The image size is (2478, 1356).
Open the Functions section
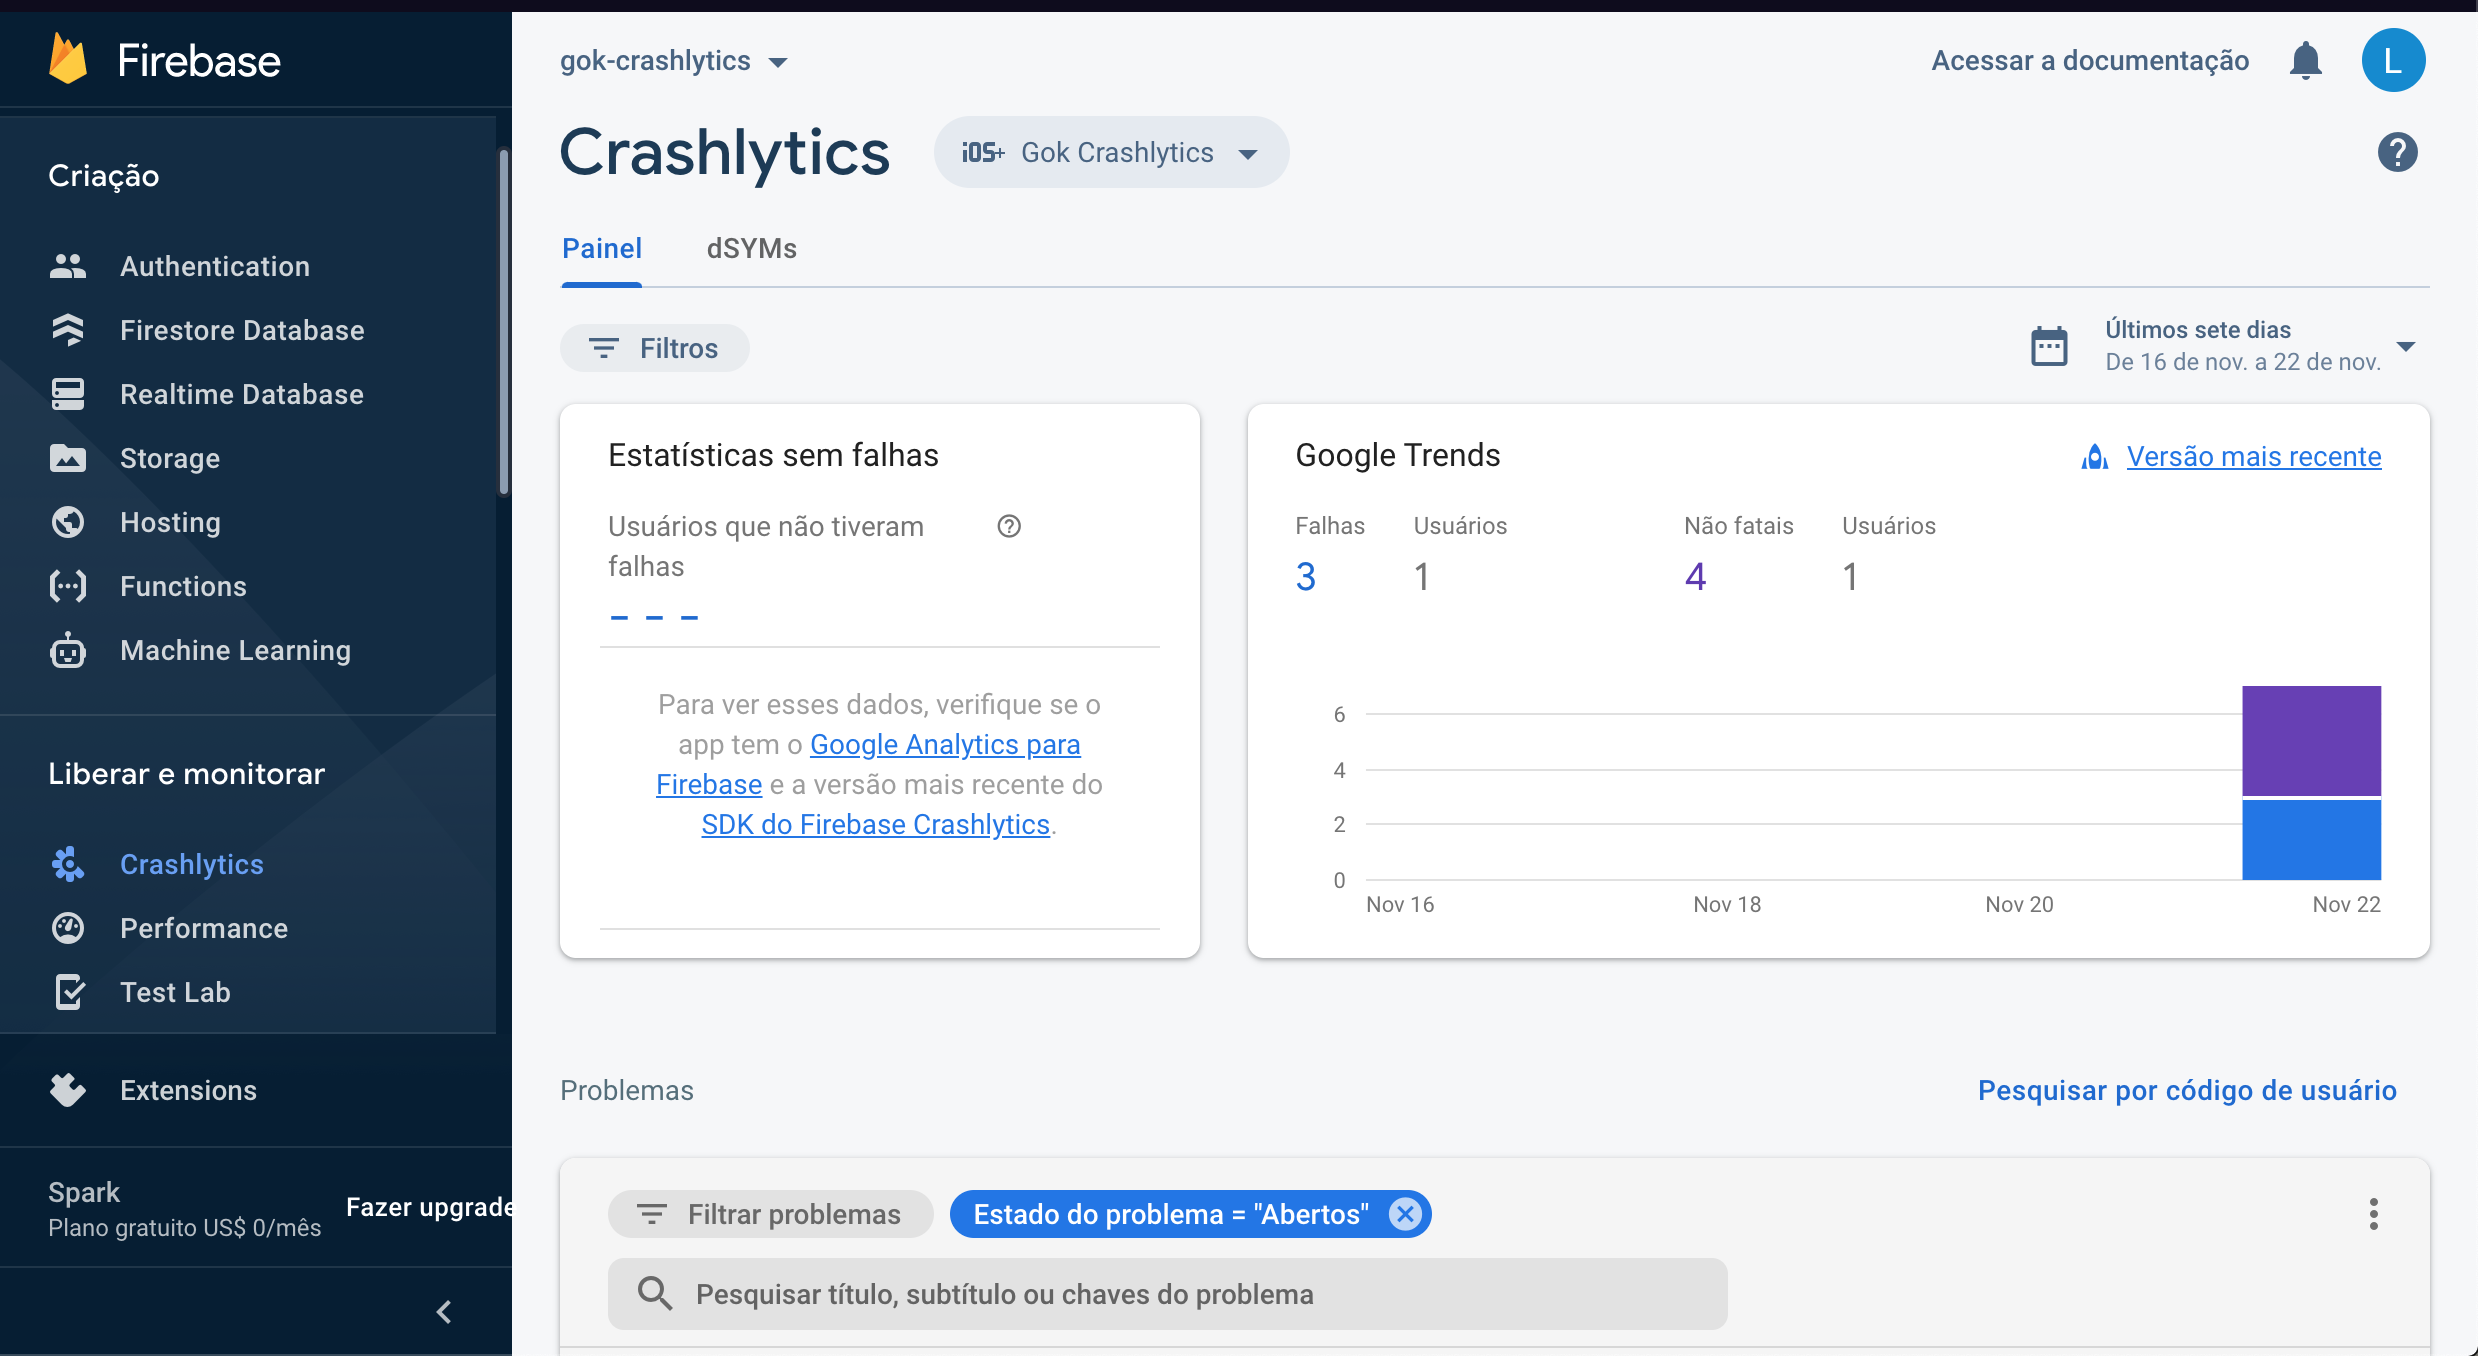pos(183,586)
